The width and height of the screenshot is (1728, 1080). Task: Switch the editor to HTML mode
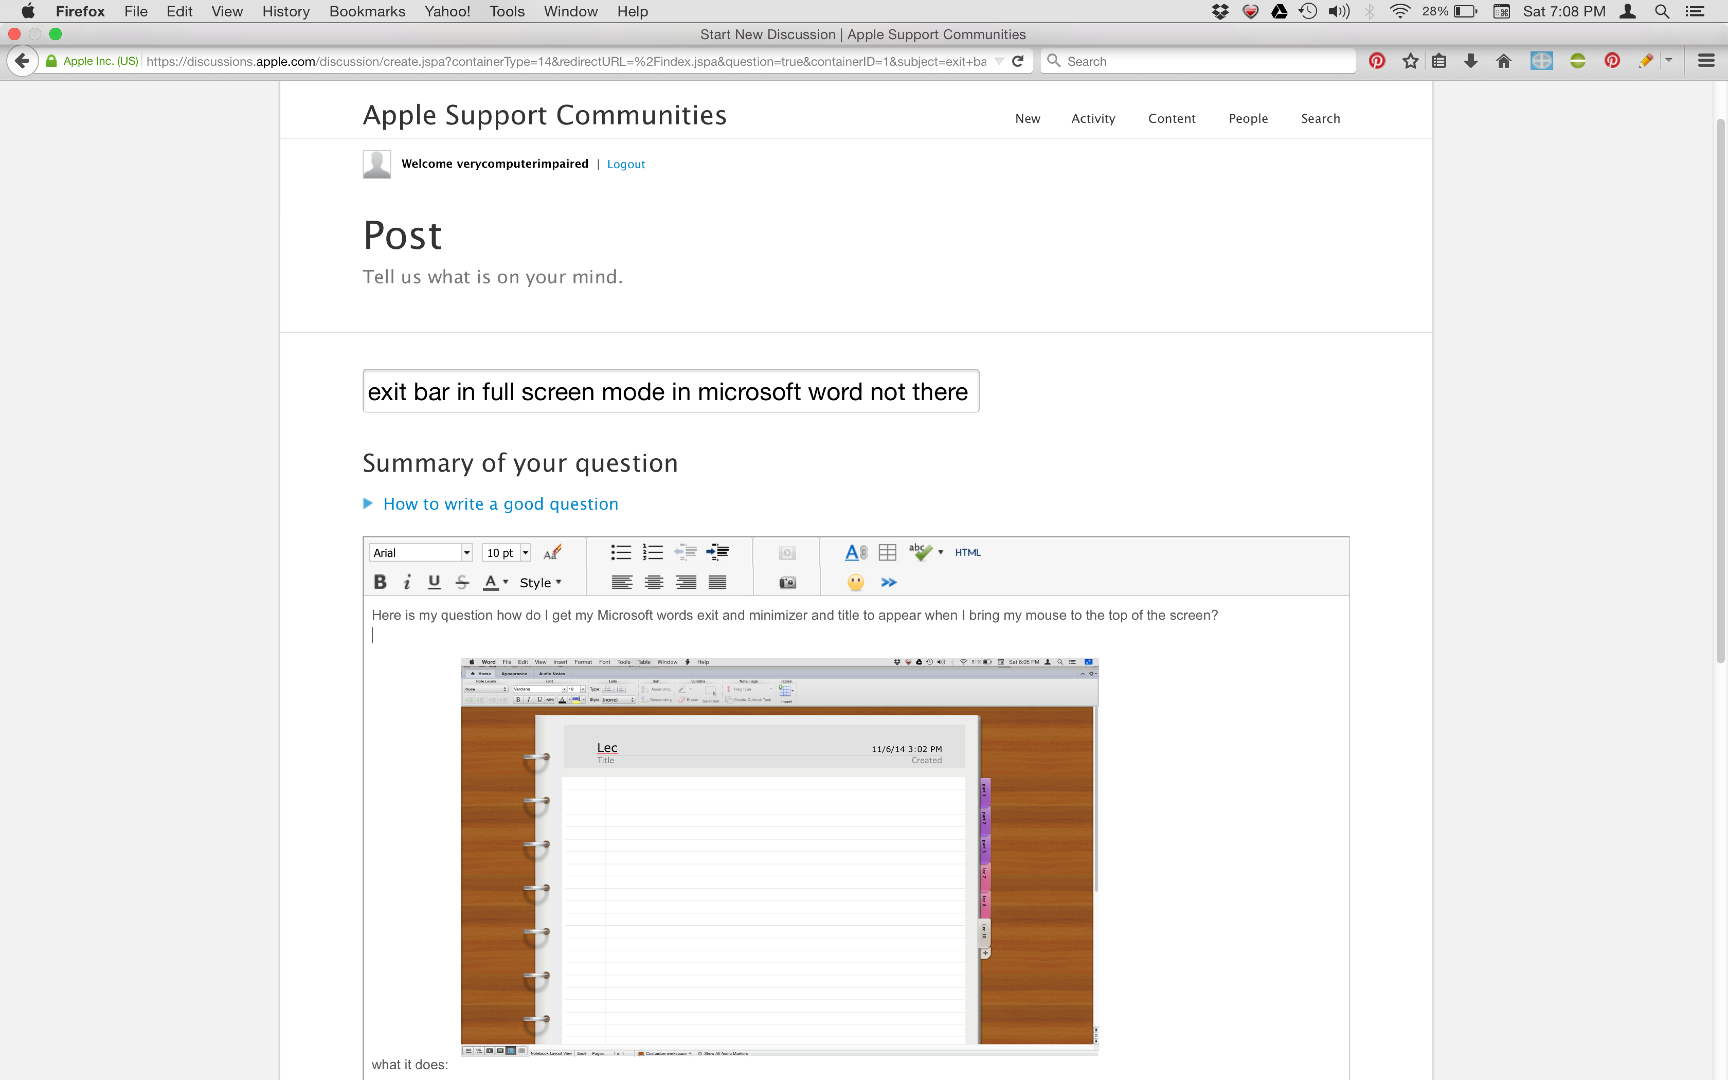pyautogui.click(x=968, y=552)
